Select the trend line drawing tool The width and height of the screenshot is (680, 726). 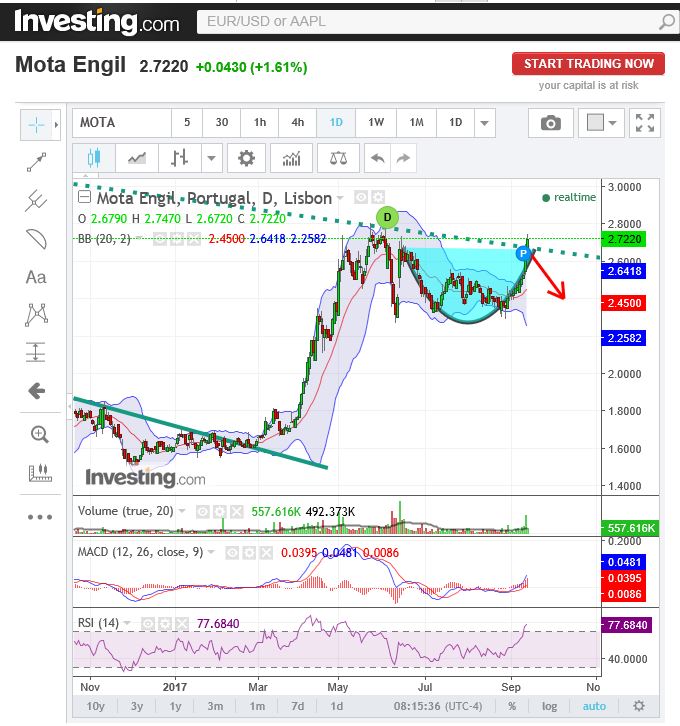(36, 163)
